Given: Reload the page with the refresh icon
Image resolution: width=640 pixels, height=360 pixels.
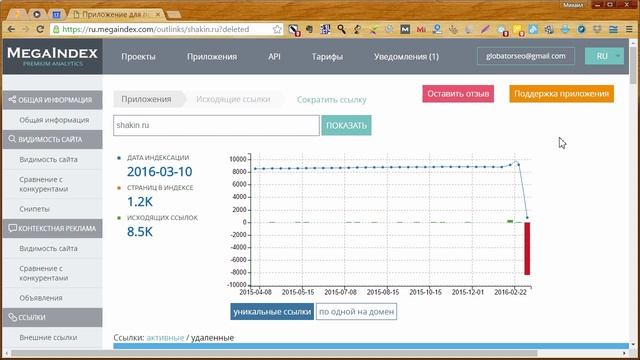Looking at the screenshot, I should tap(40, 29).
